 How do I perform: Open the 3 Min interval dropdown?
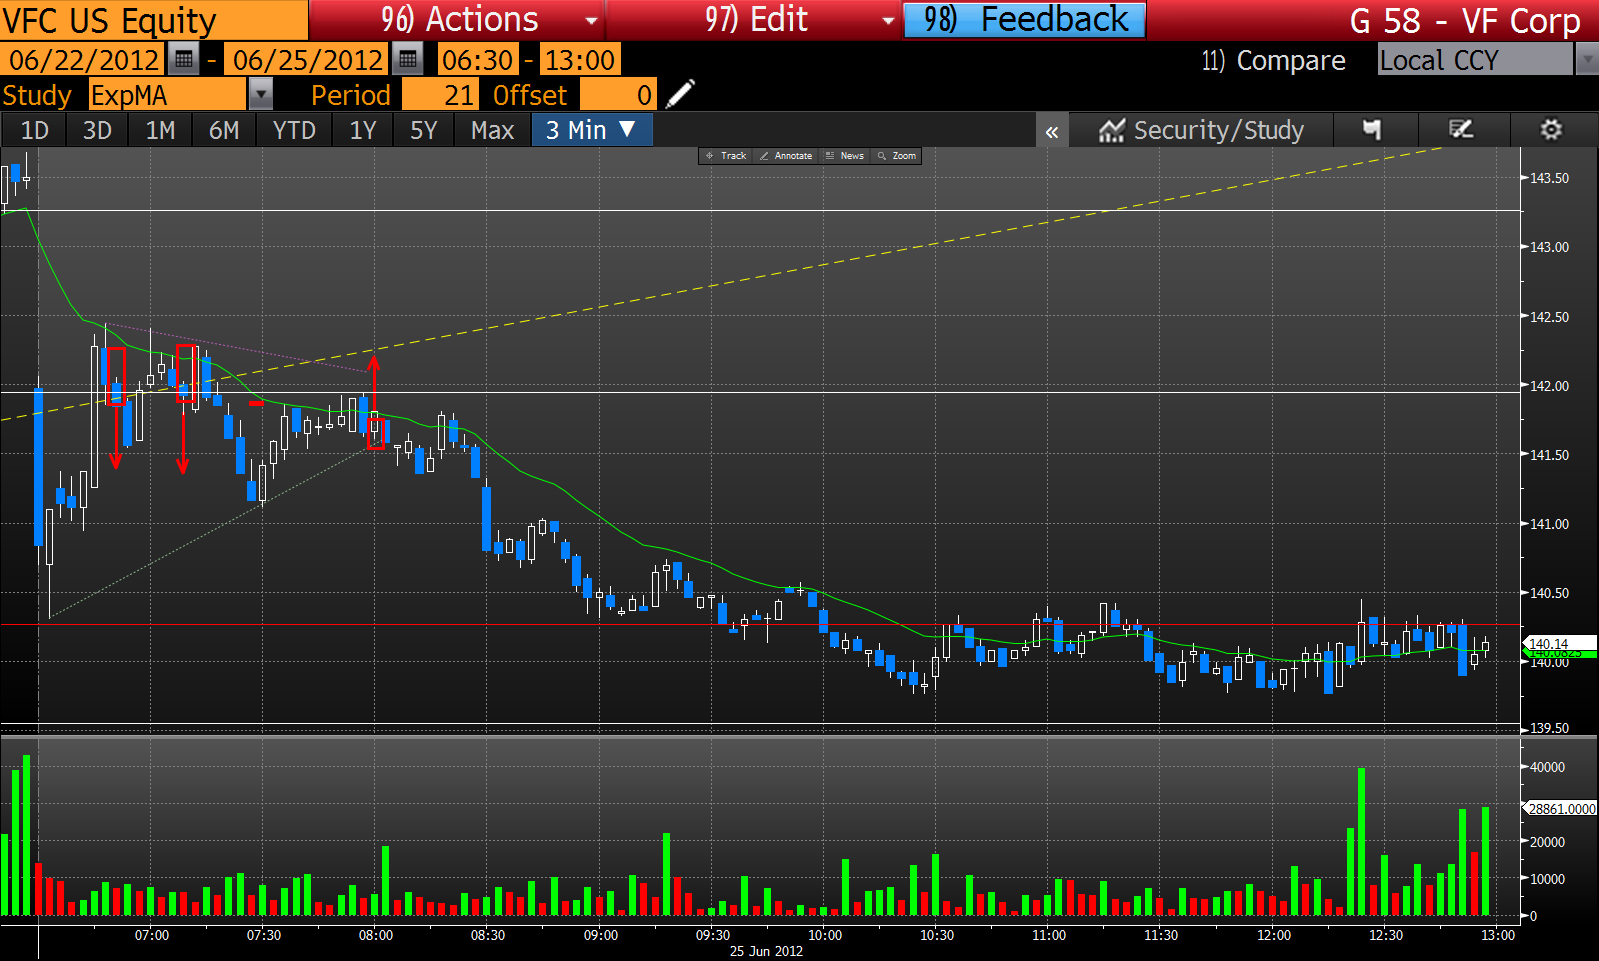592,130
